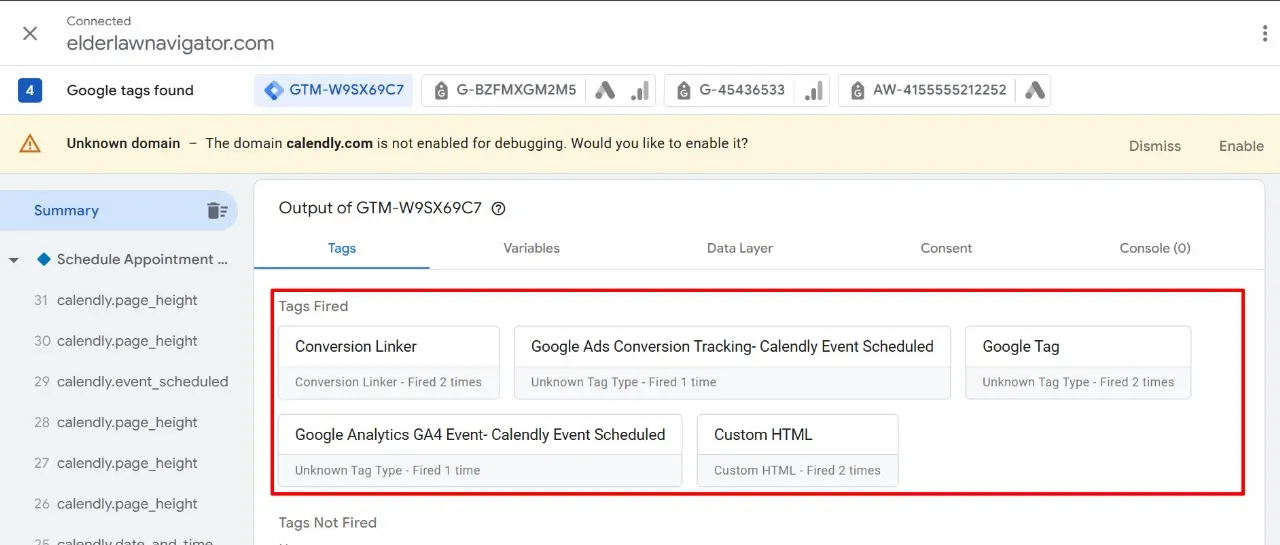Switch to the Consent tab
1280x545 pixels.
pyautogui.click(x=946, y=248)
